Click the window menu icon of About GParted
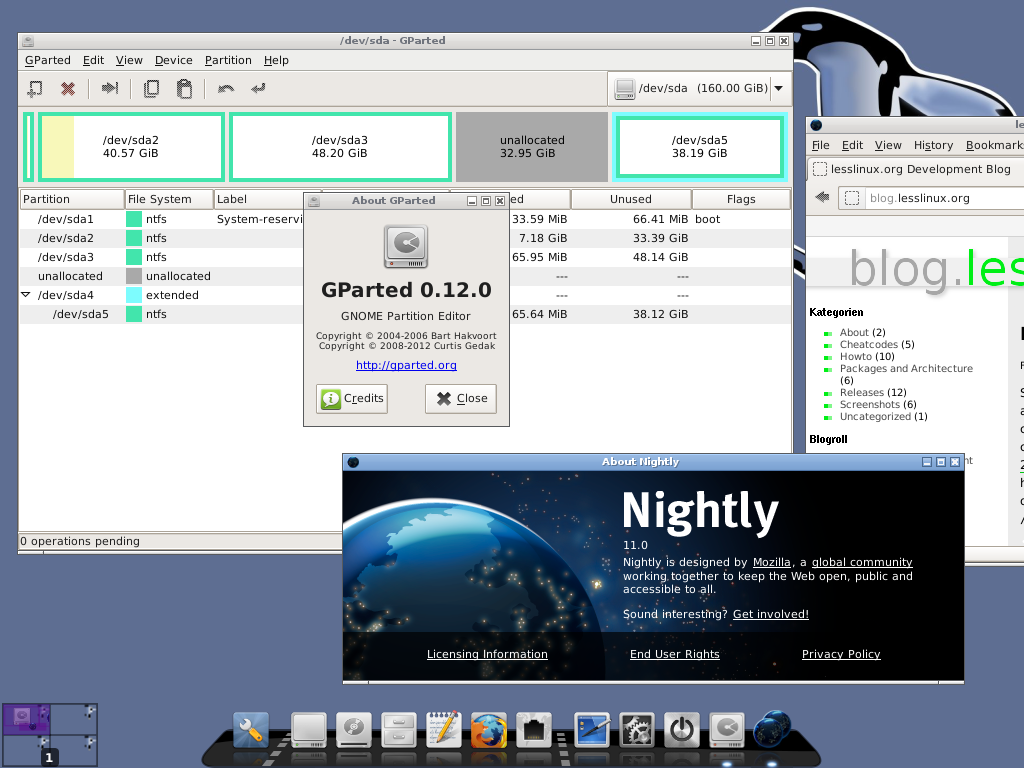The height and width of the screenshot is (768, 1024). (314, 201)
